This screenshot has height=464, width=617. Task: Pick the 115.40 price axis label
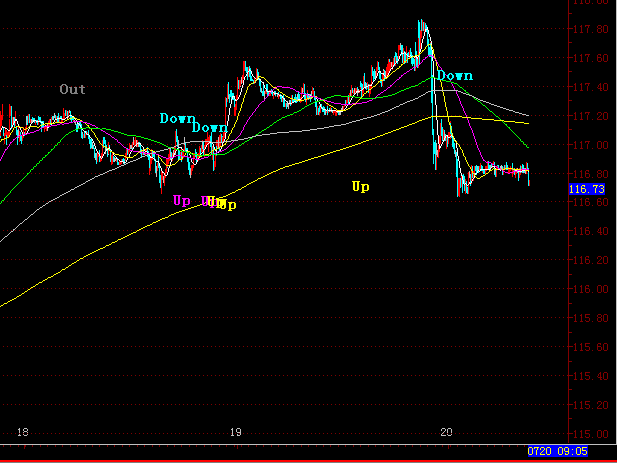coord(591,376)
